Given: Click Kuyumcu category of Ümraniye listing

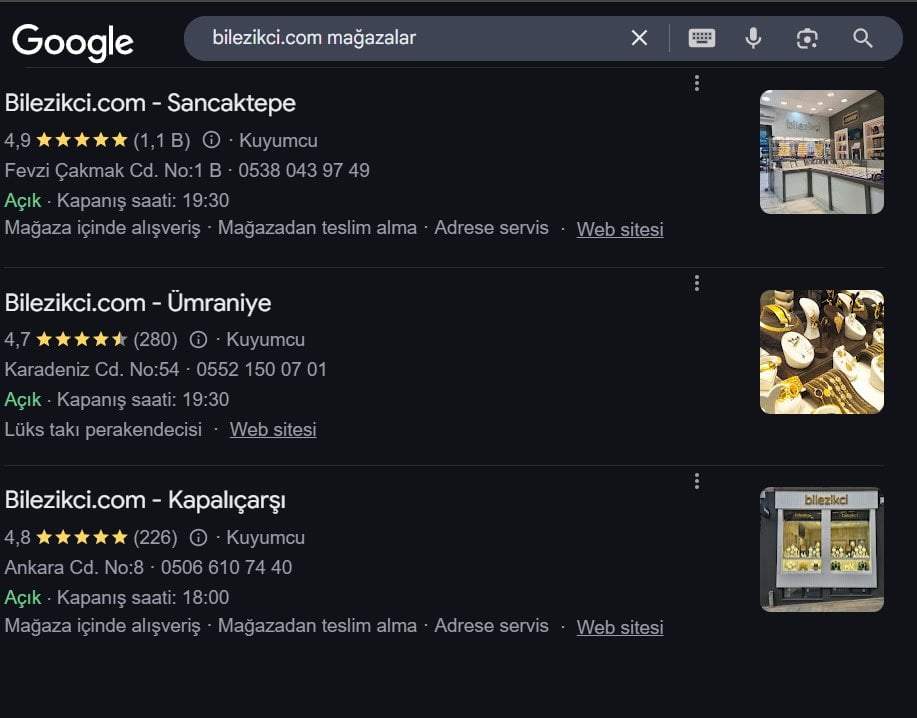Looking at the screenshot, I should coord(266,339).
